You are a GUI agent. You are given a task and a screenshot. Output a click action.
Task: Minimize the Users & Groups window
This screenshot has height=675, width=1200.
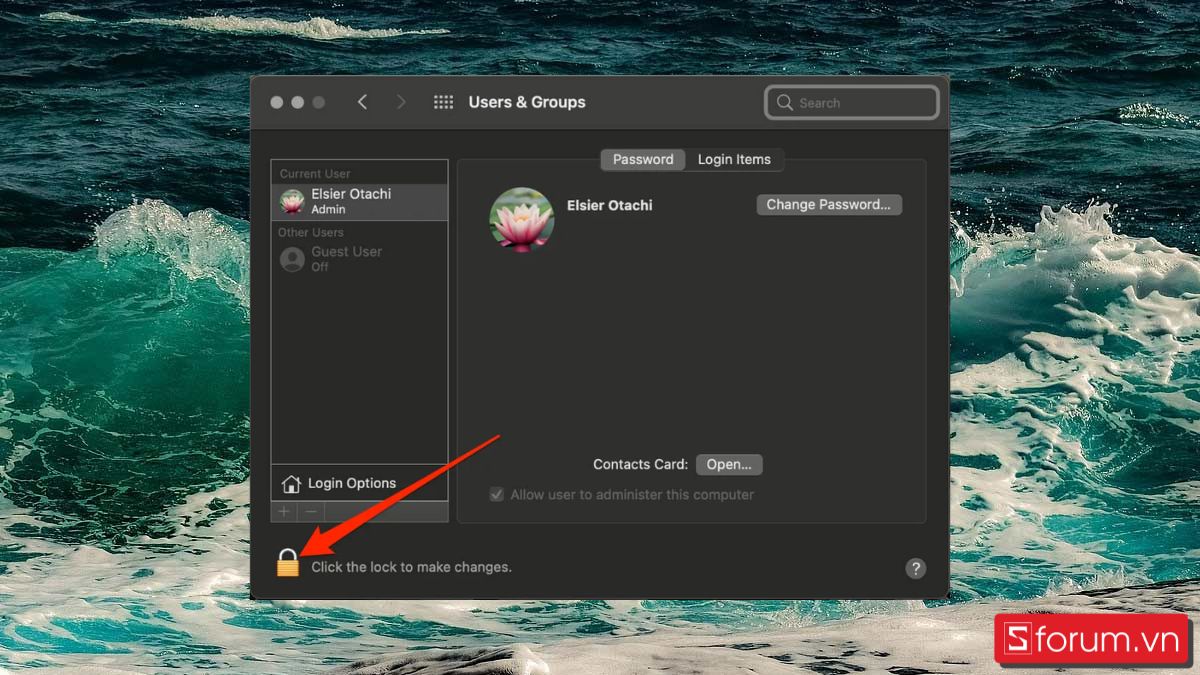pyautogui.click(x=298, y=102)
